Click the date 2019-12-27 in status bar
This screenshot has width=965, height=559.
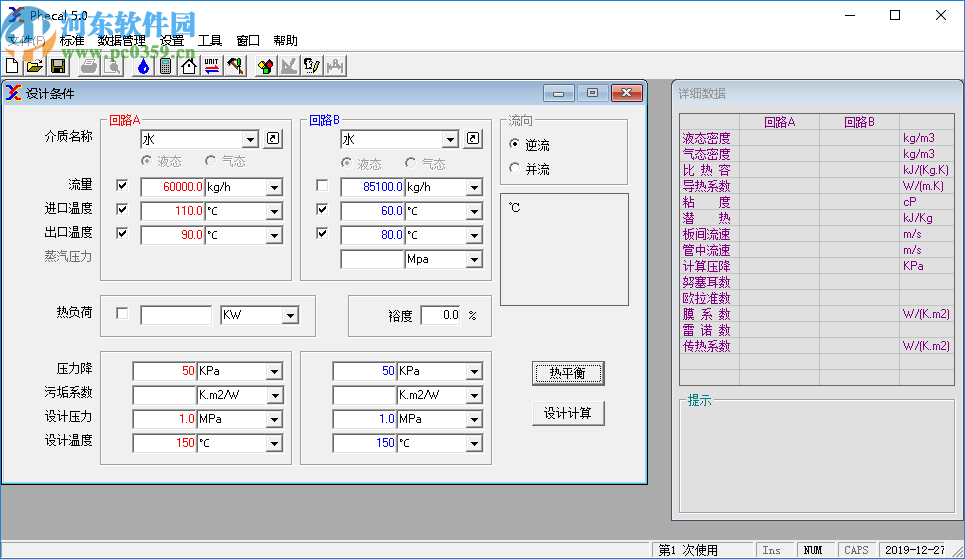coord(915,550)
